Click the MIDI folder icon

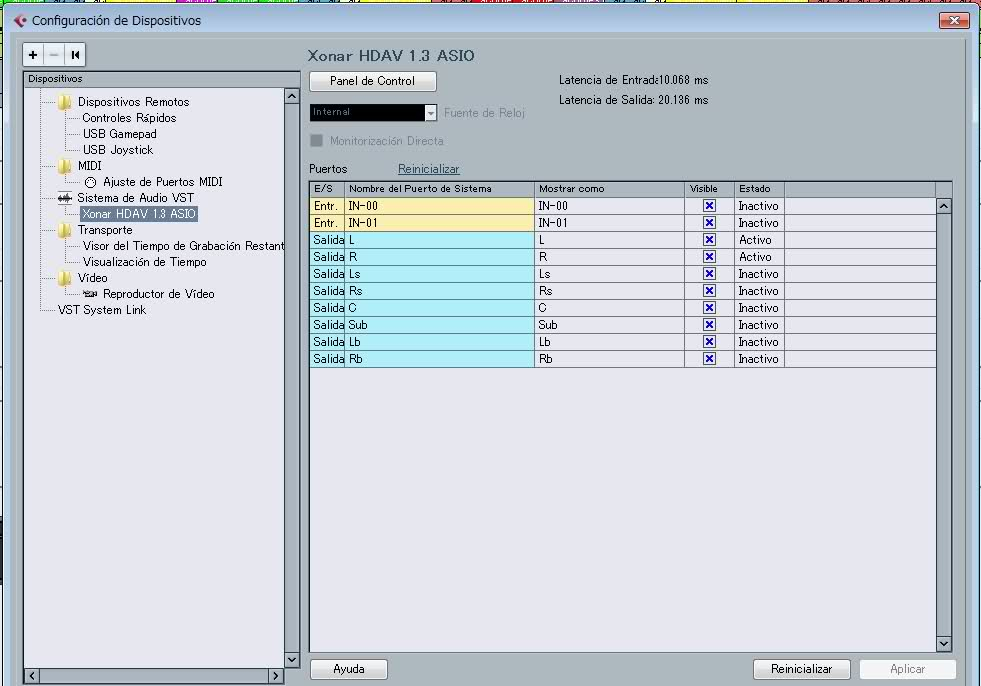click(65, 166)
